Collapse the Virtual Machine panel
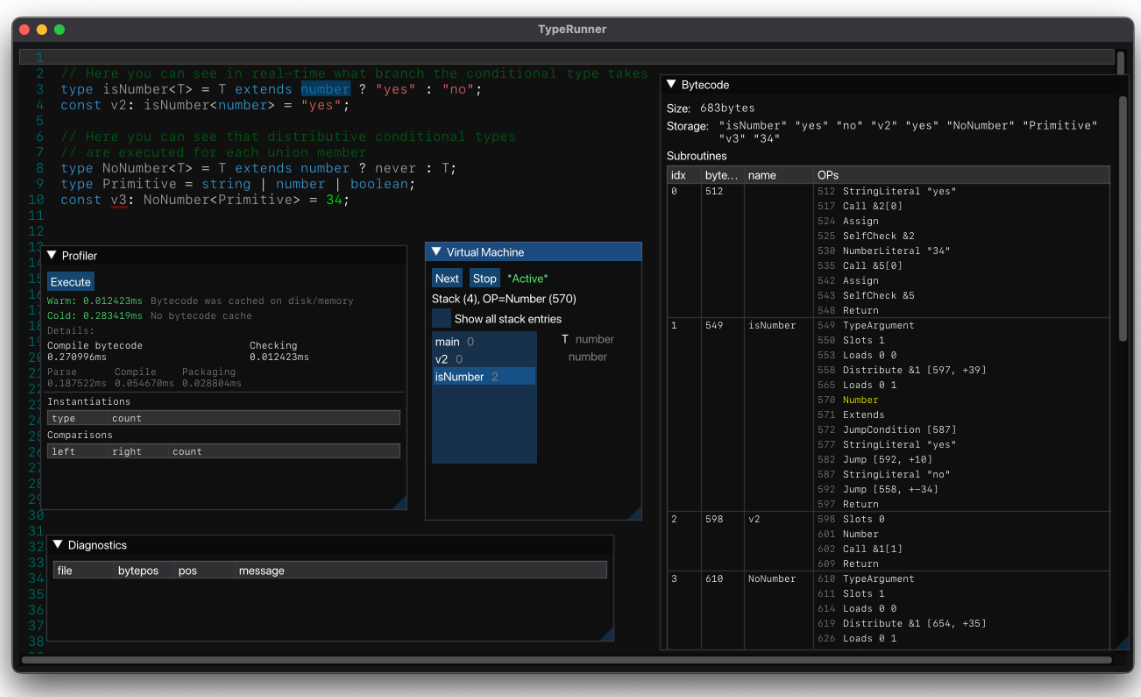The height and width of the screenshot is (697, 1141). click(437, 251)
